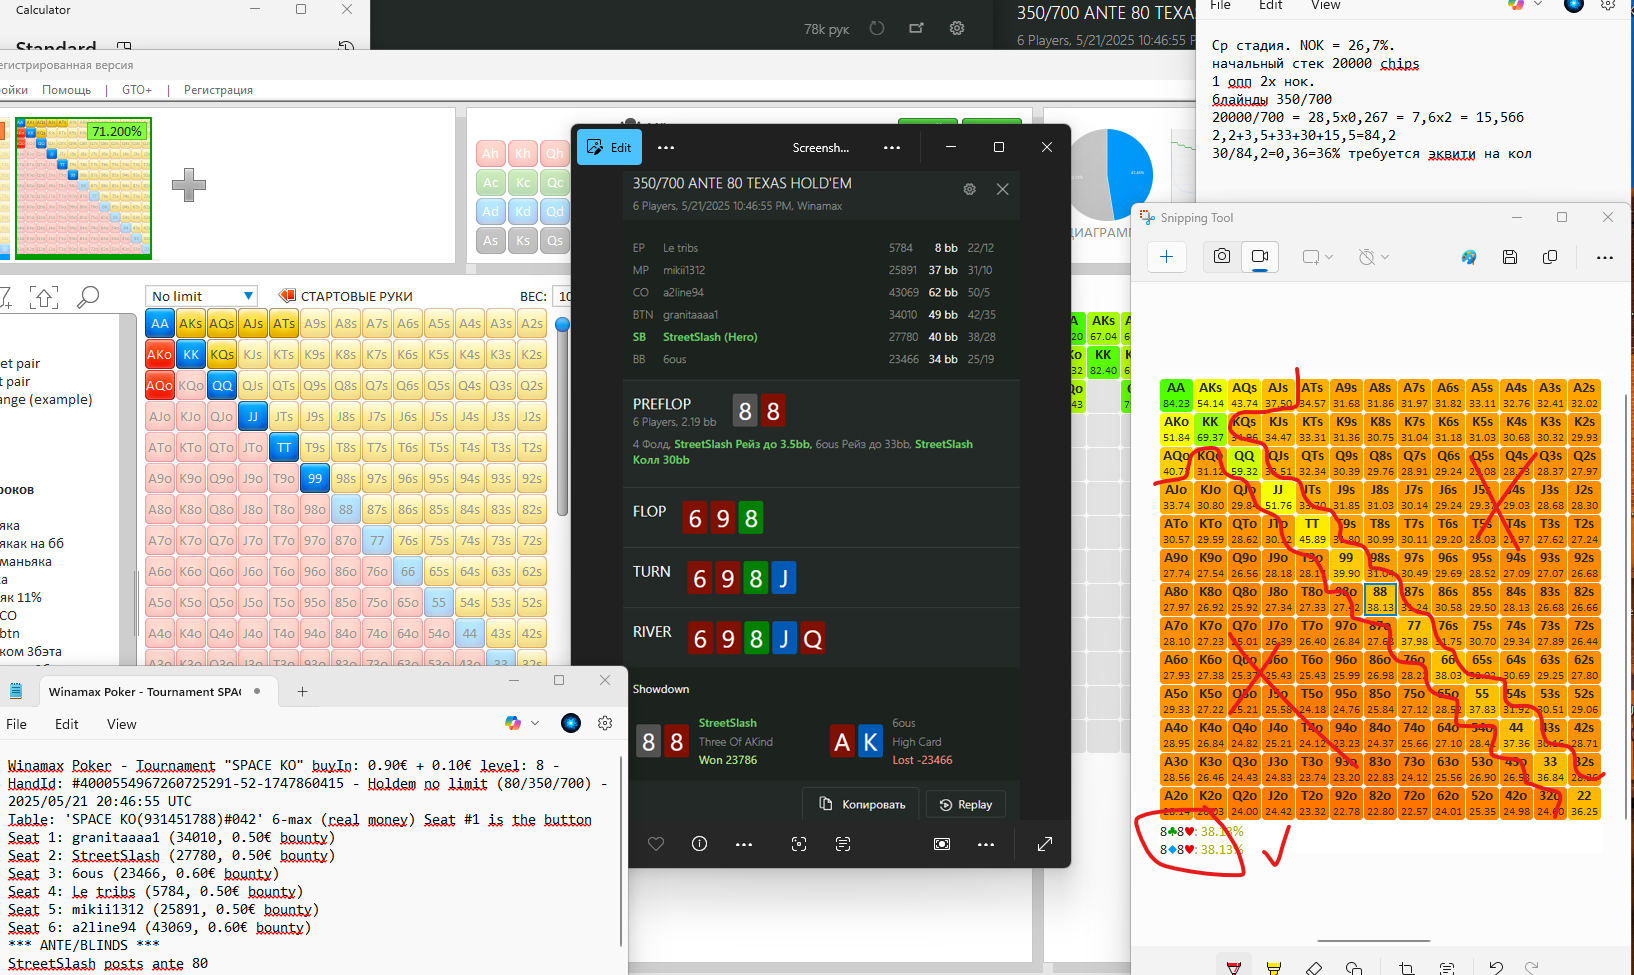Open View menu in Winamax Poker Notepad
This screenshot has height=975, width=1634.
[121, 724]
